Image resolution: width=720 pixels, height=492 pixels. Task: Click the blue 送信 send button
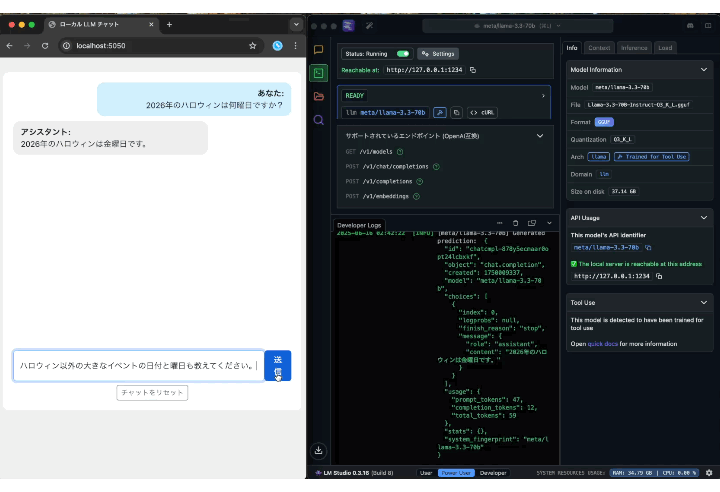[278, 366]
